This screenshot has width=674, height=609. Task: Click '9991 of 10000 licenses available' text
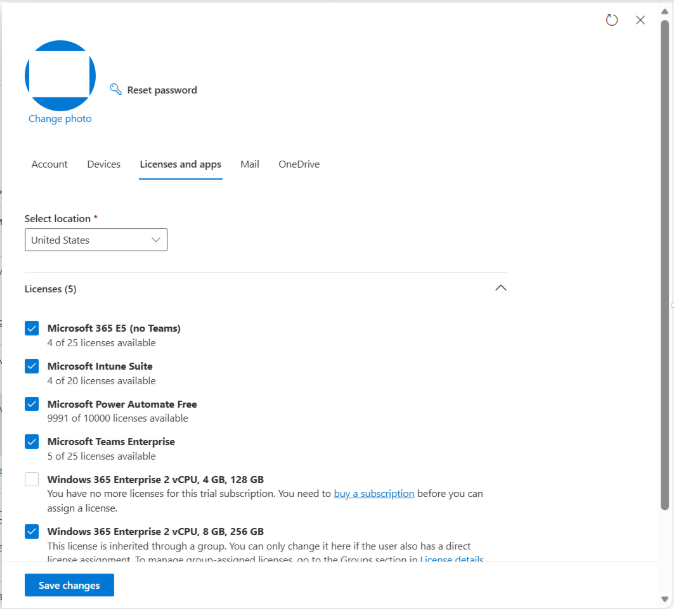point(118,418)
